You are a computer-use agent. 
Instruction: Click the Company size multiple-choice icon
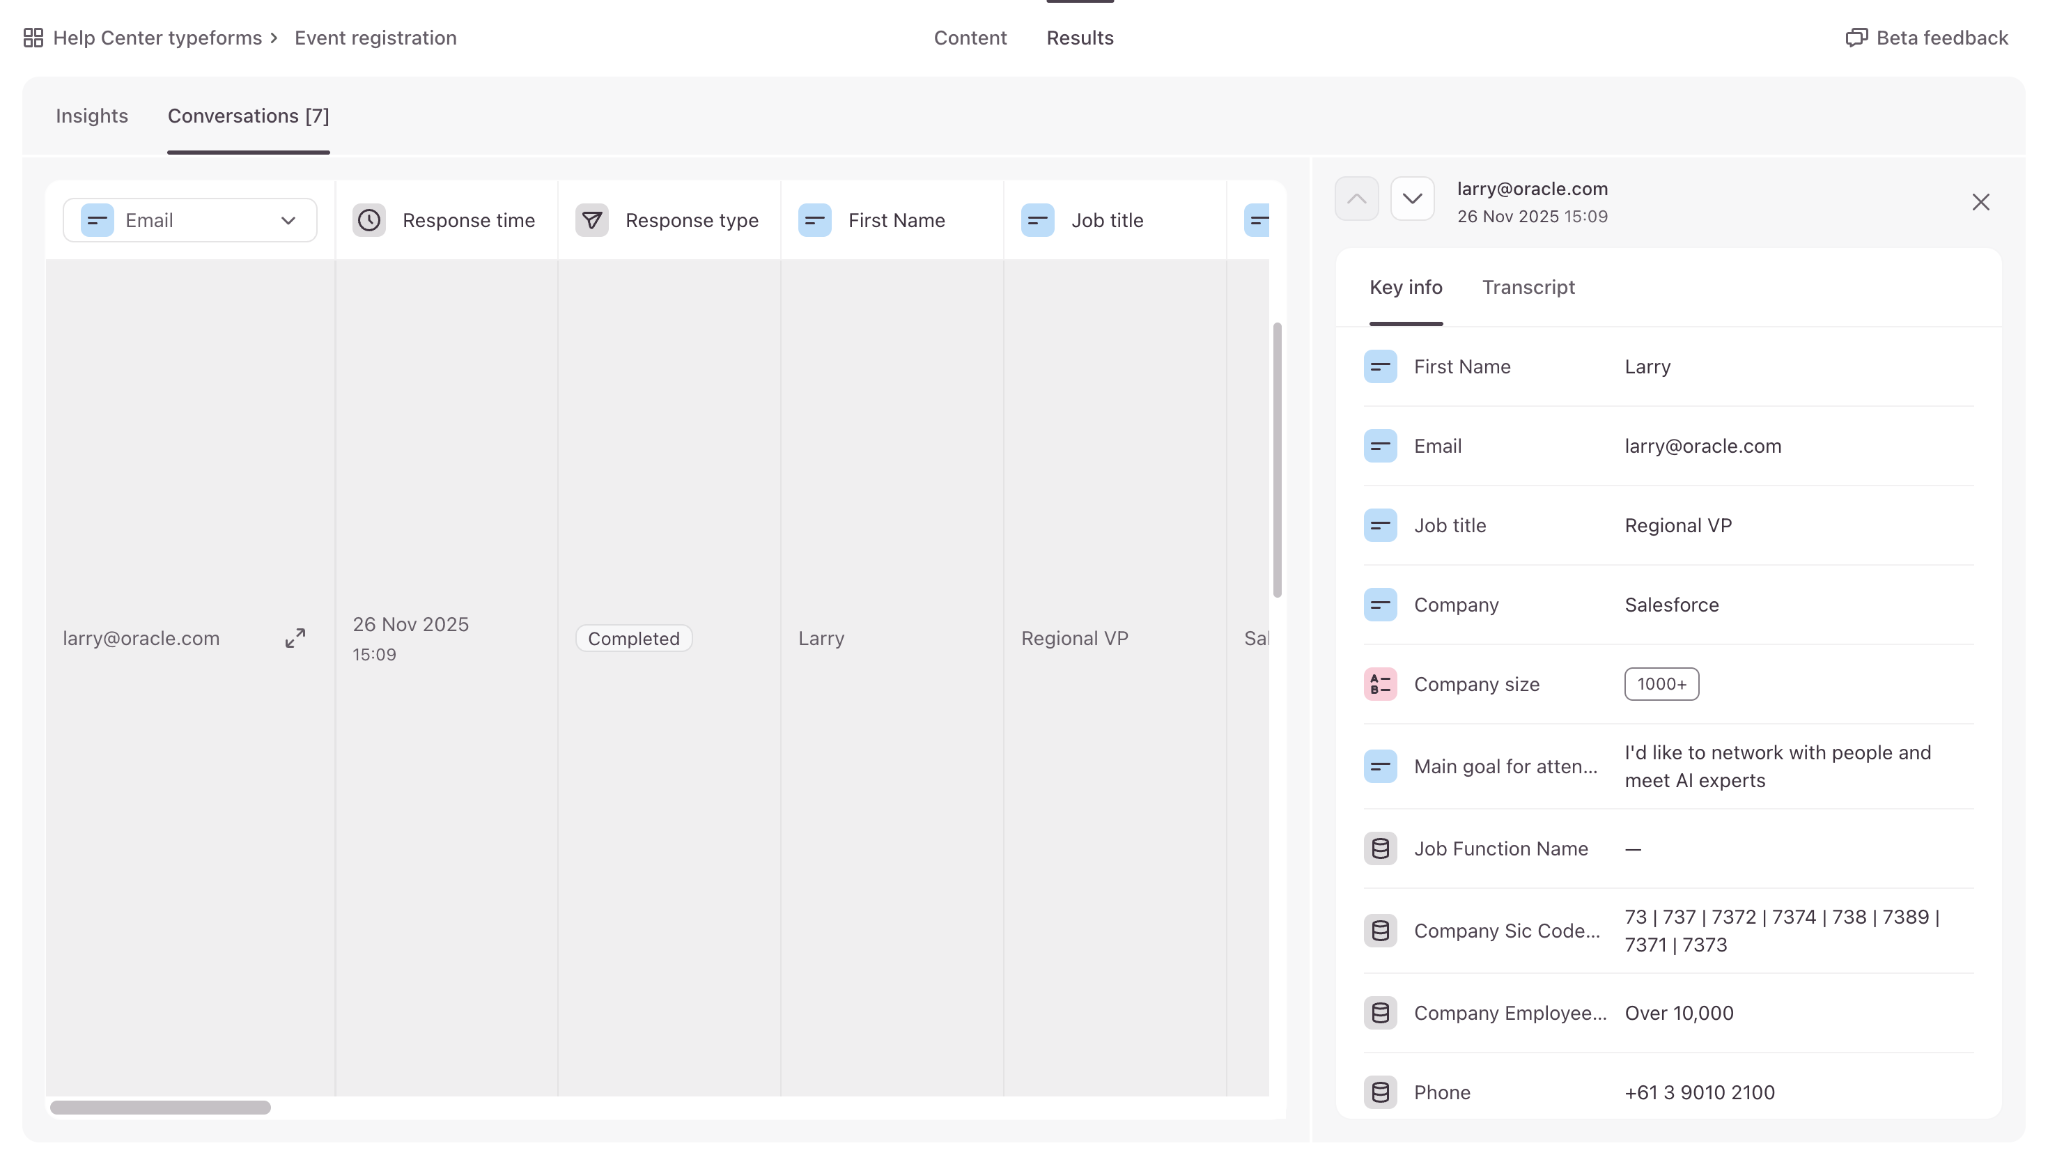point(1380,684)
